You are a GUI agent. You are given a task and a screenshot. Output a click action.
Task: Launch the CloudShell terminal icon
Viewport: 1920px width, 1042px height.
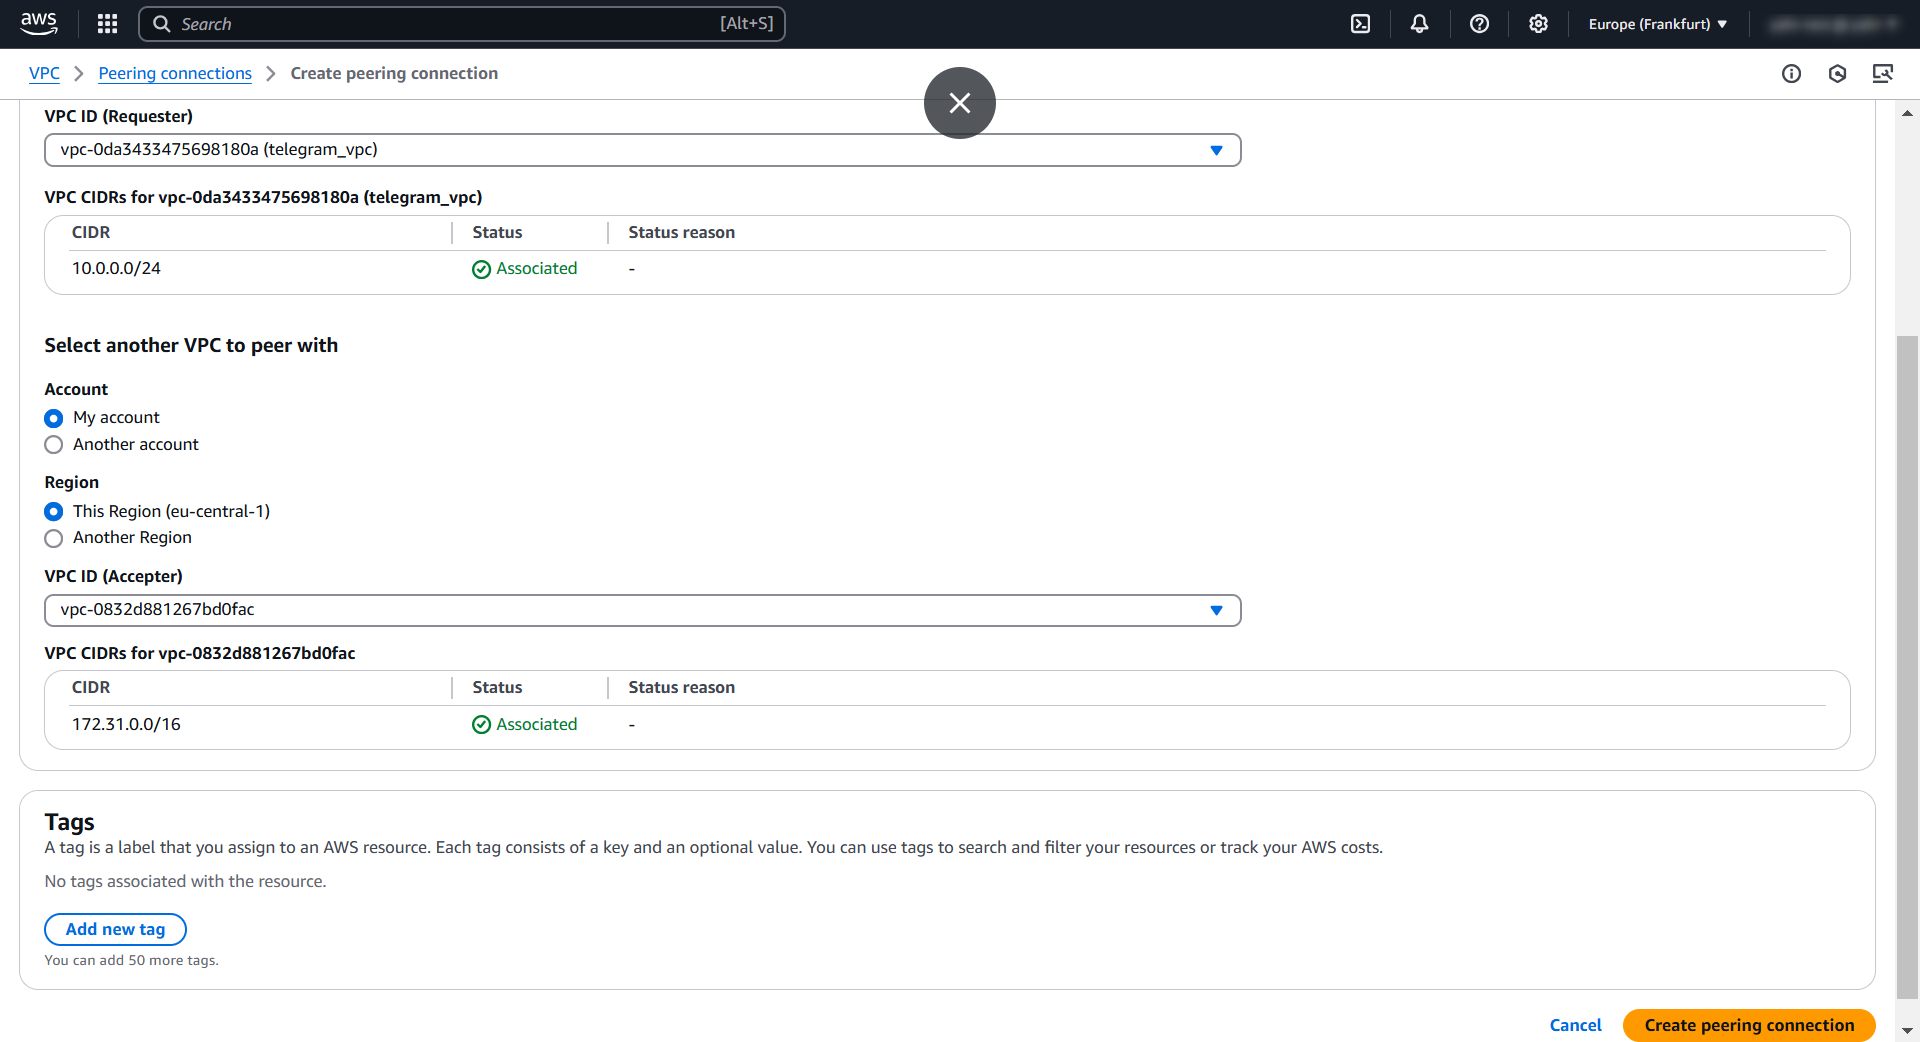click(1360, 24)
